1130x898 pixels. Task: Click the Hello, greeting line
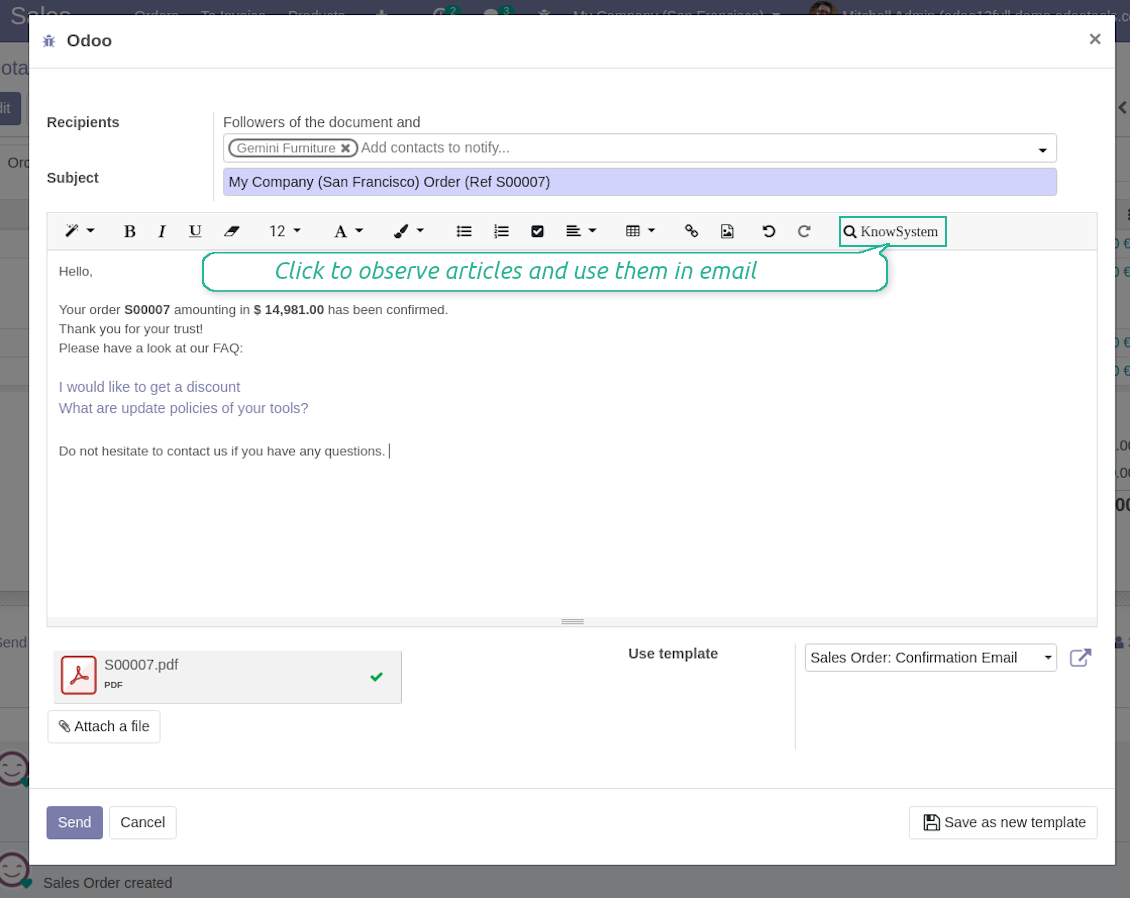(x=76, y=272)
